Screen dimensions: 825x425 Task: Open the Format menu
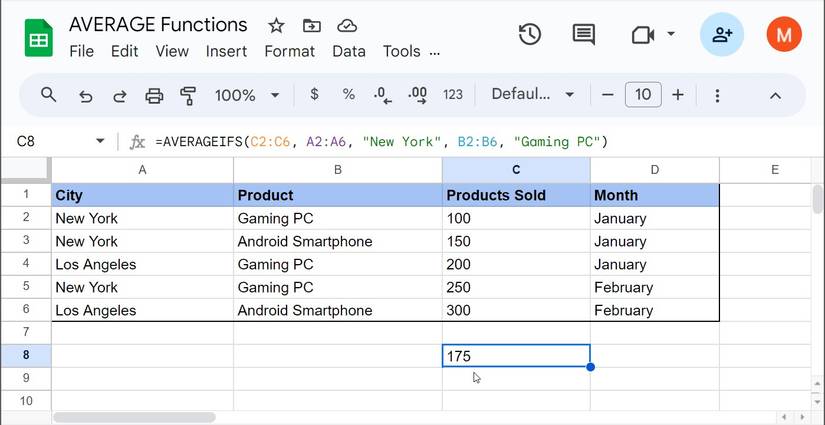tap(289, 51)
